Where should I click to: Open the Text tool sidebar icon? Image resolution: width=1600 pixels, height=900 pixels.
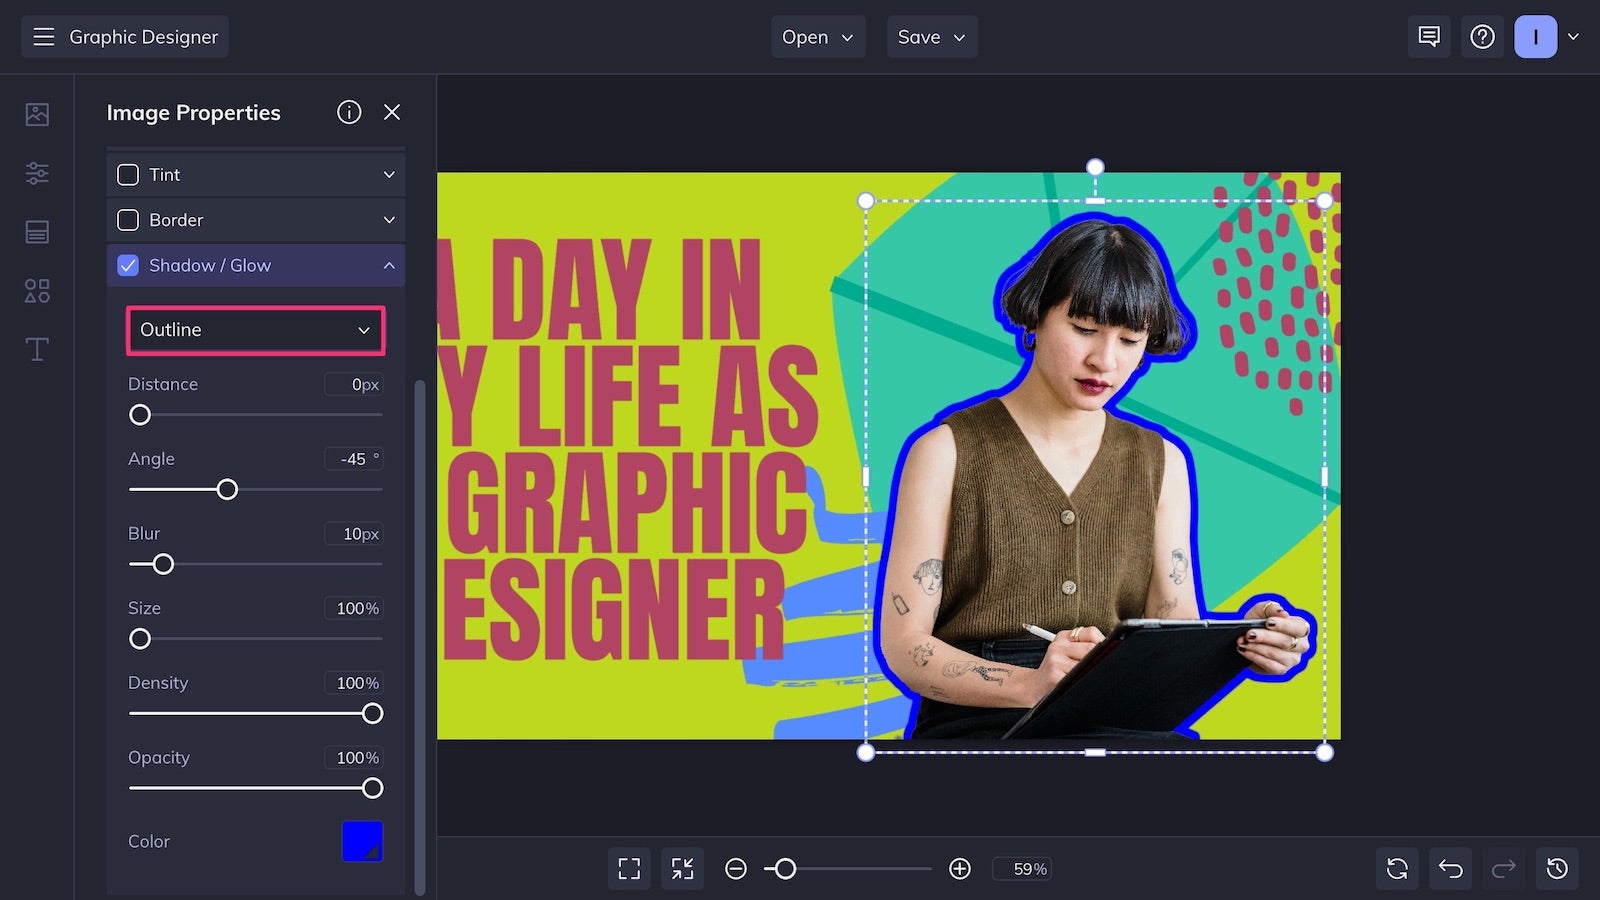click(37, 349)
